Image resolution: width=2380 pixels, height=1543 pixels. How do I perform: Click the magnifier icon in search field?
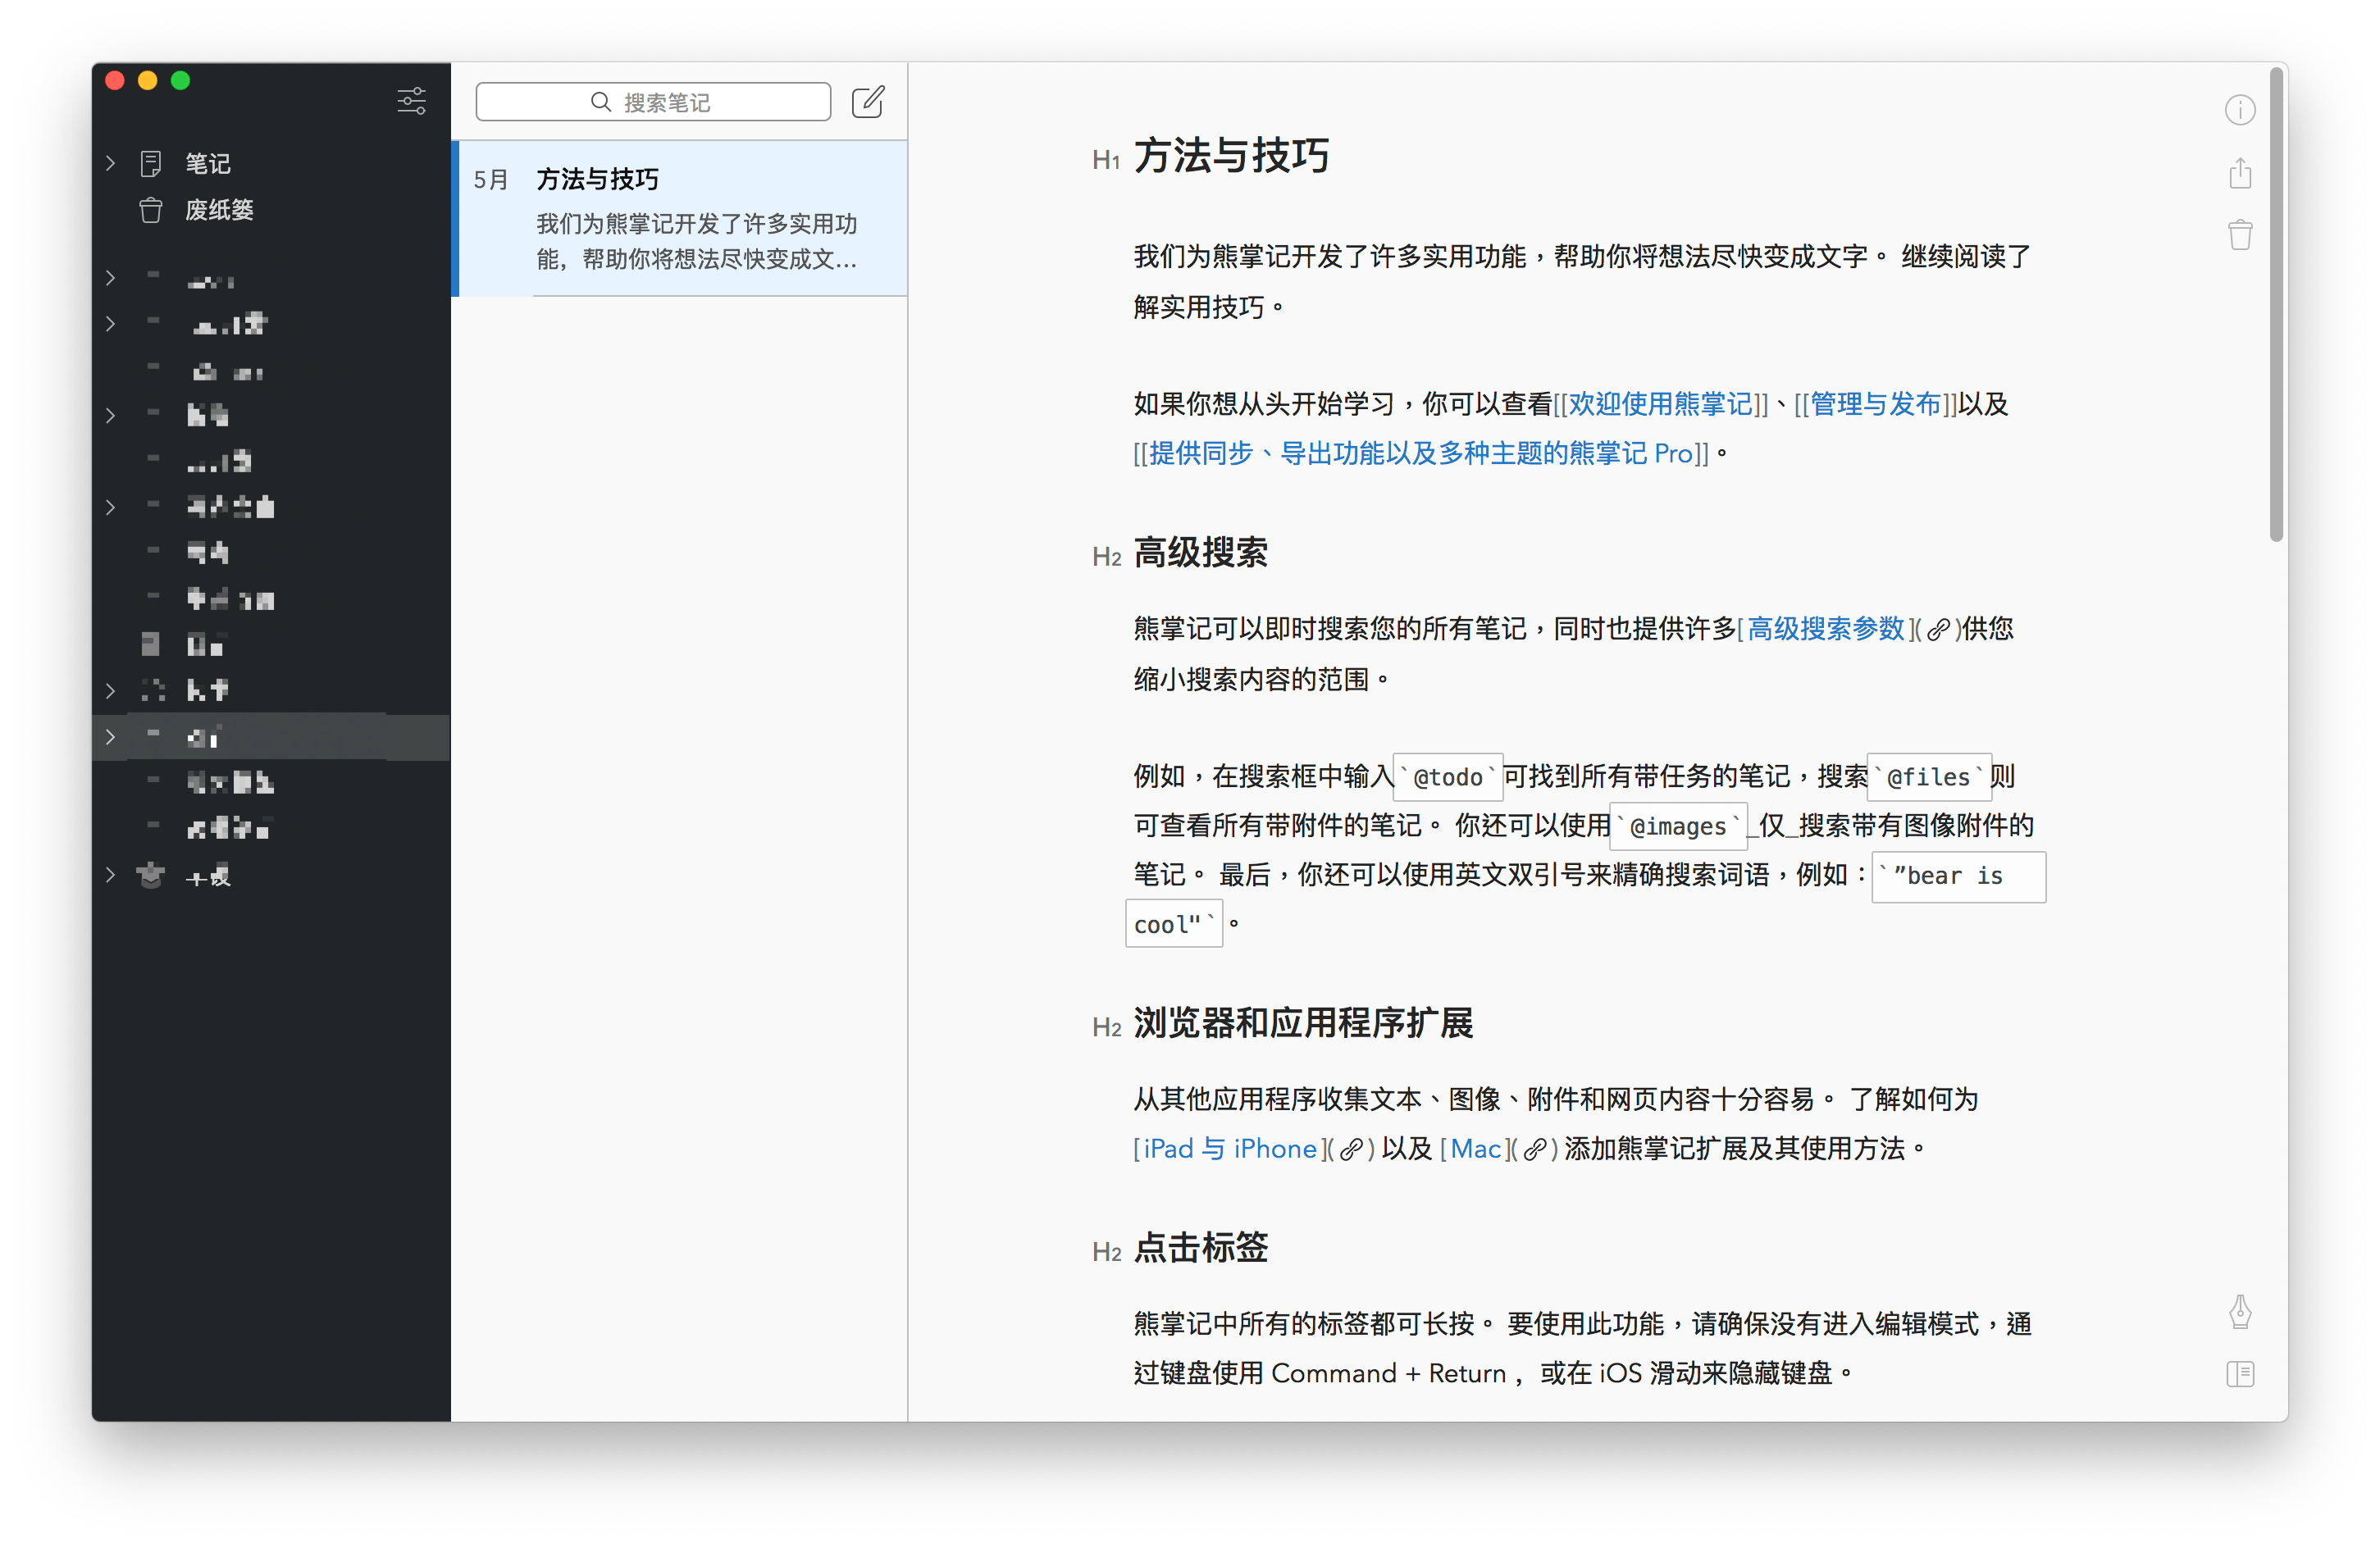[600, 102]
